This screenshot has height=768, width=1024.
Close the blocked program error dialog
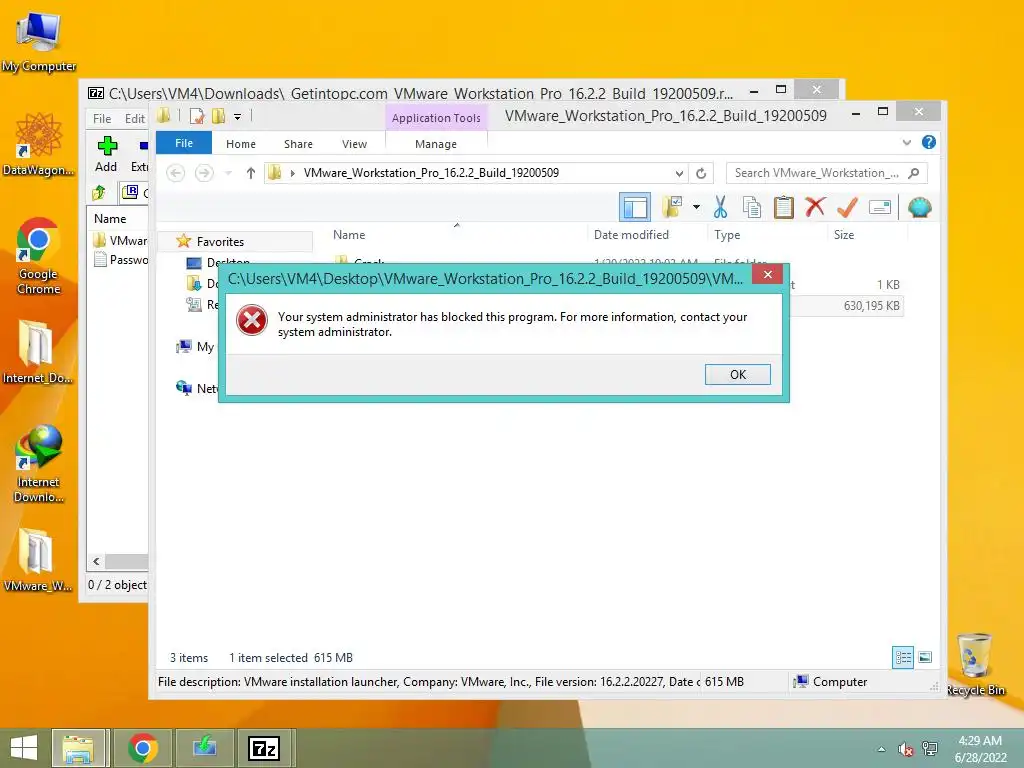click(x=767, y=274)
